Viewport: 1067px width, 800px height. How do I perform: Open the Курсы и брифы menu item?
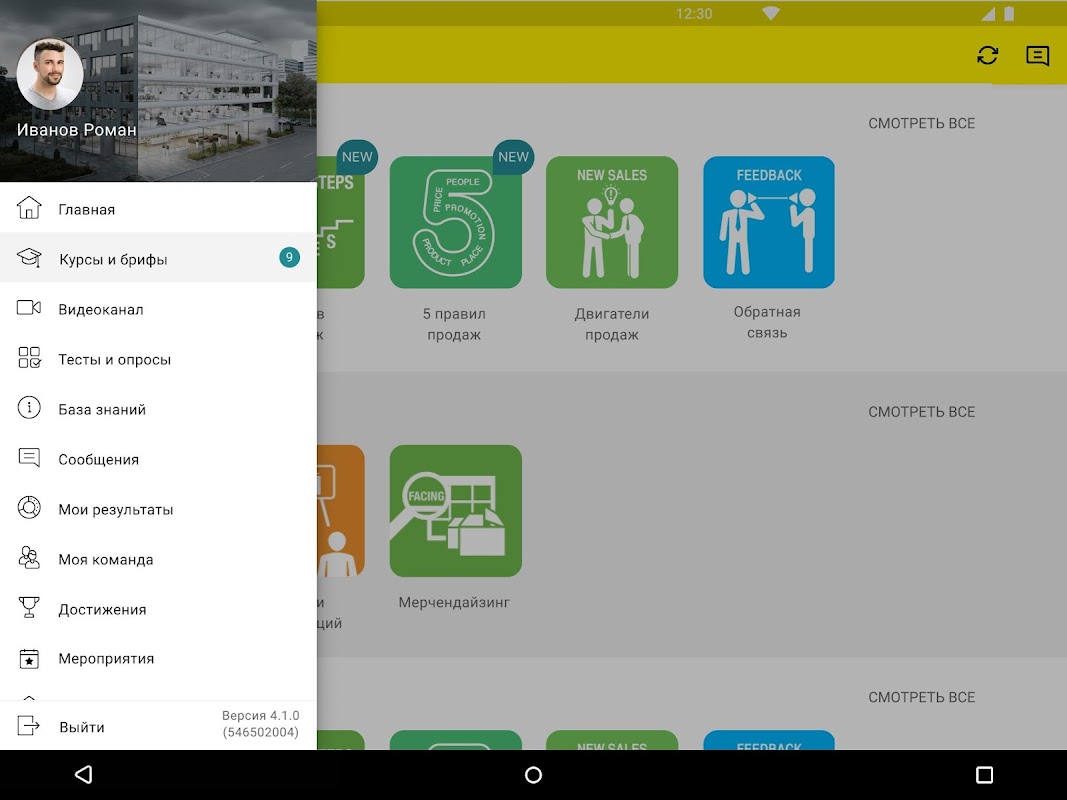158,258
